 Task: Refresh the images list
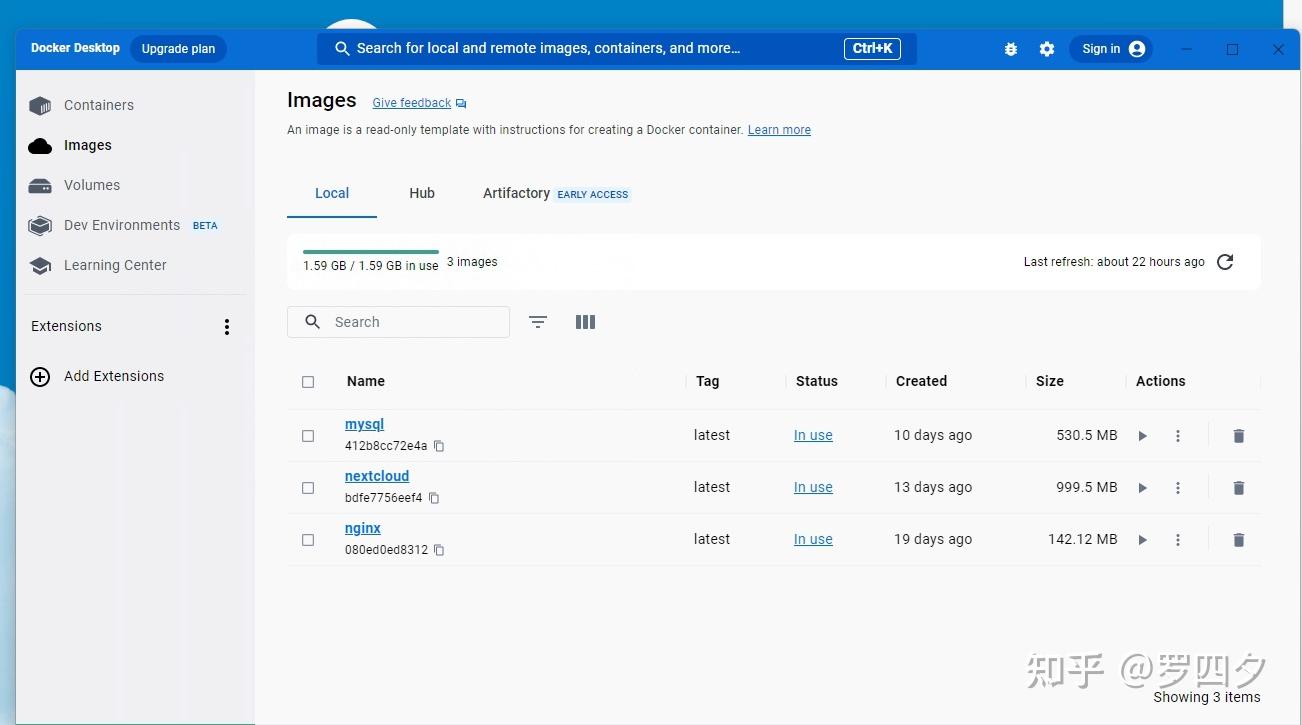(x=1225, y=262)
